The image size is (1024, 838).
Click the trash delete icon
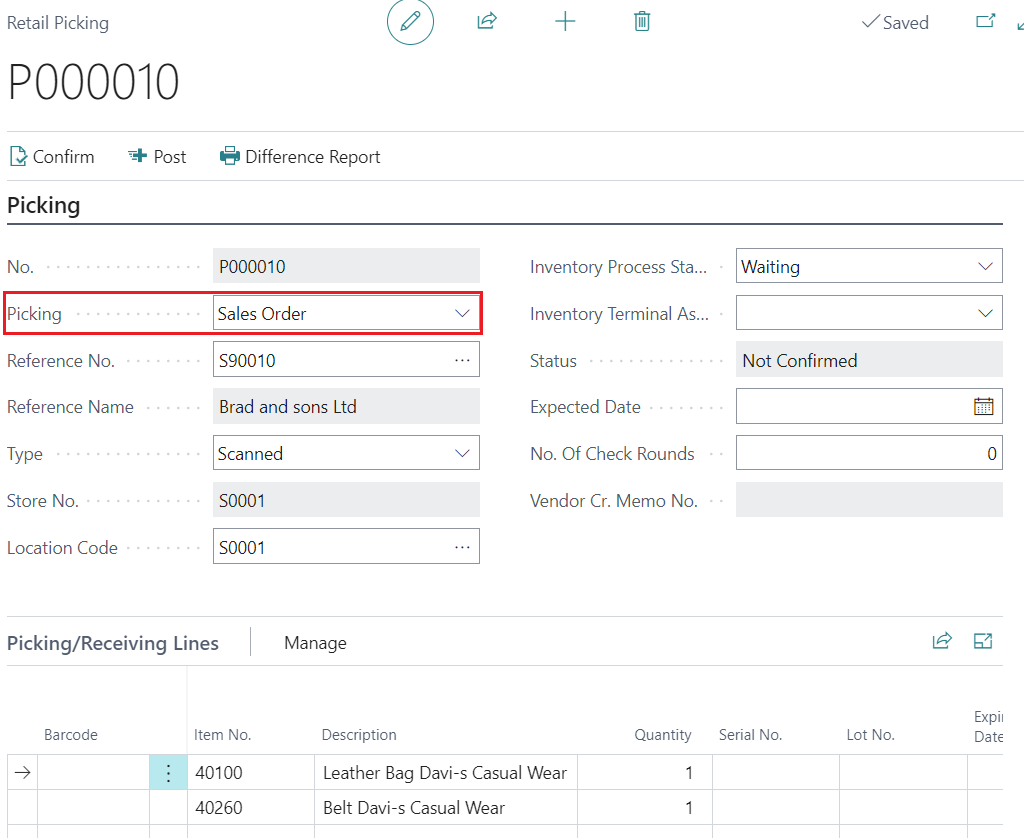point(642,21)
